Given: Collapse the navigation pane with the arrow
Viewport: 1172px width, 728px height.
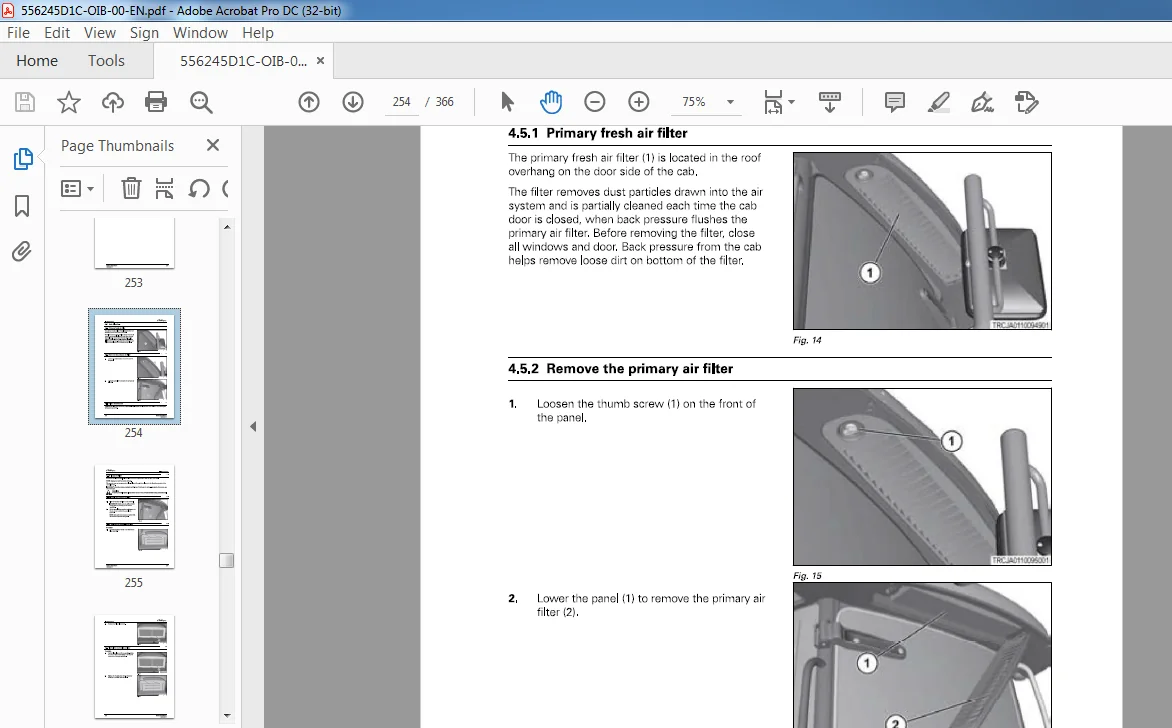Looking at the screenshot, I should [x=253, y=427].
